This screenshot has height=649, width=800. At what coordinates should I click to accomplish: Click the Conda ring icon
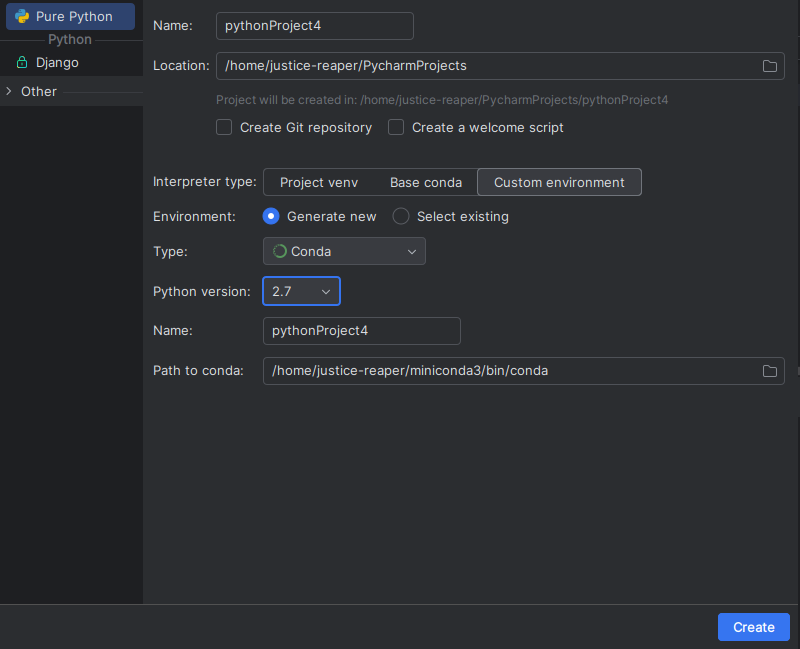click(x=280, y=251)
